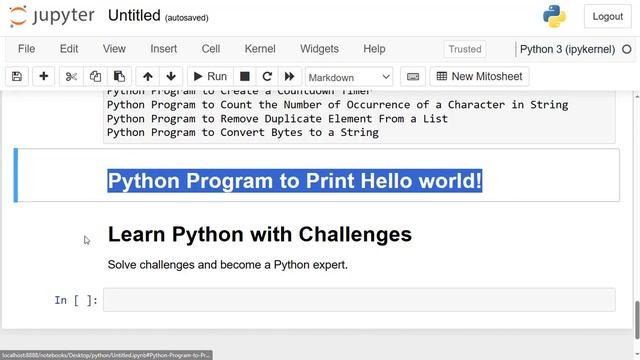The width and height of the screenshot is (640, 360).
Task: Click the Trusted notebook indicator
Action: pyautogui.click(x=465, y=49)
